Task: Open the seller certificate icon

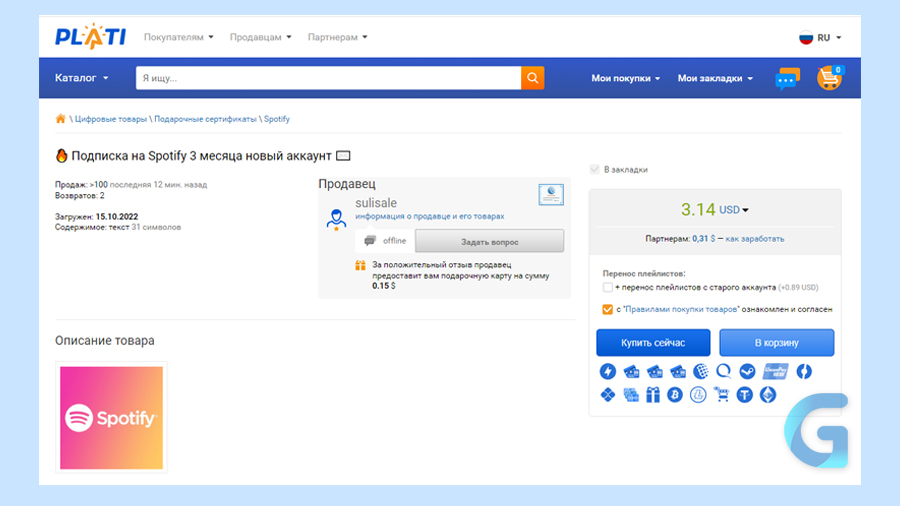Action: tap(551, 195)
